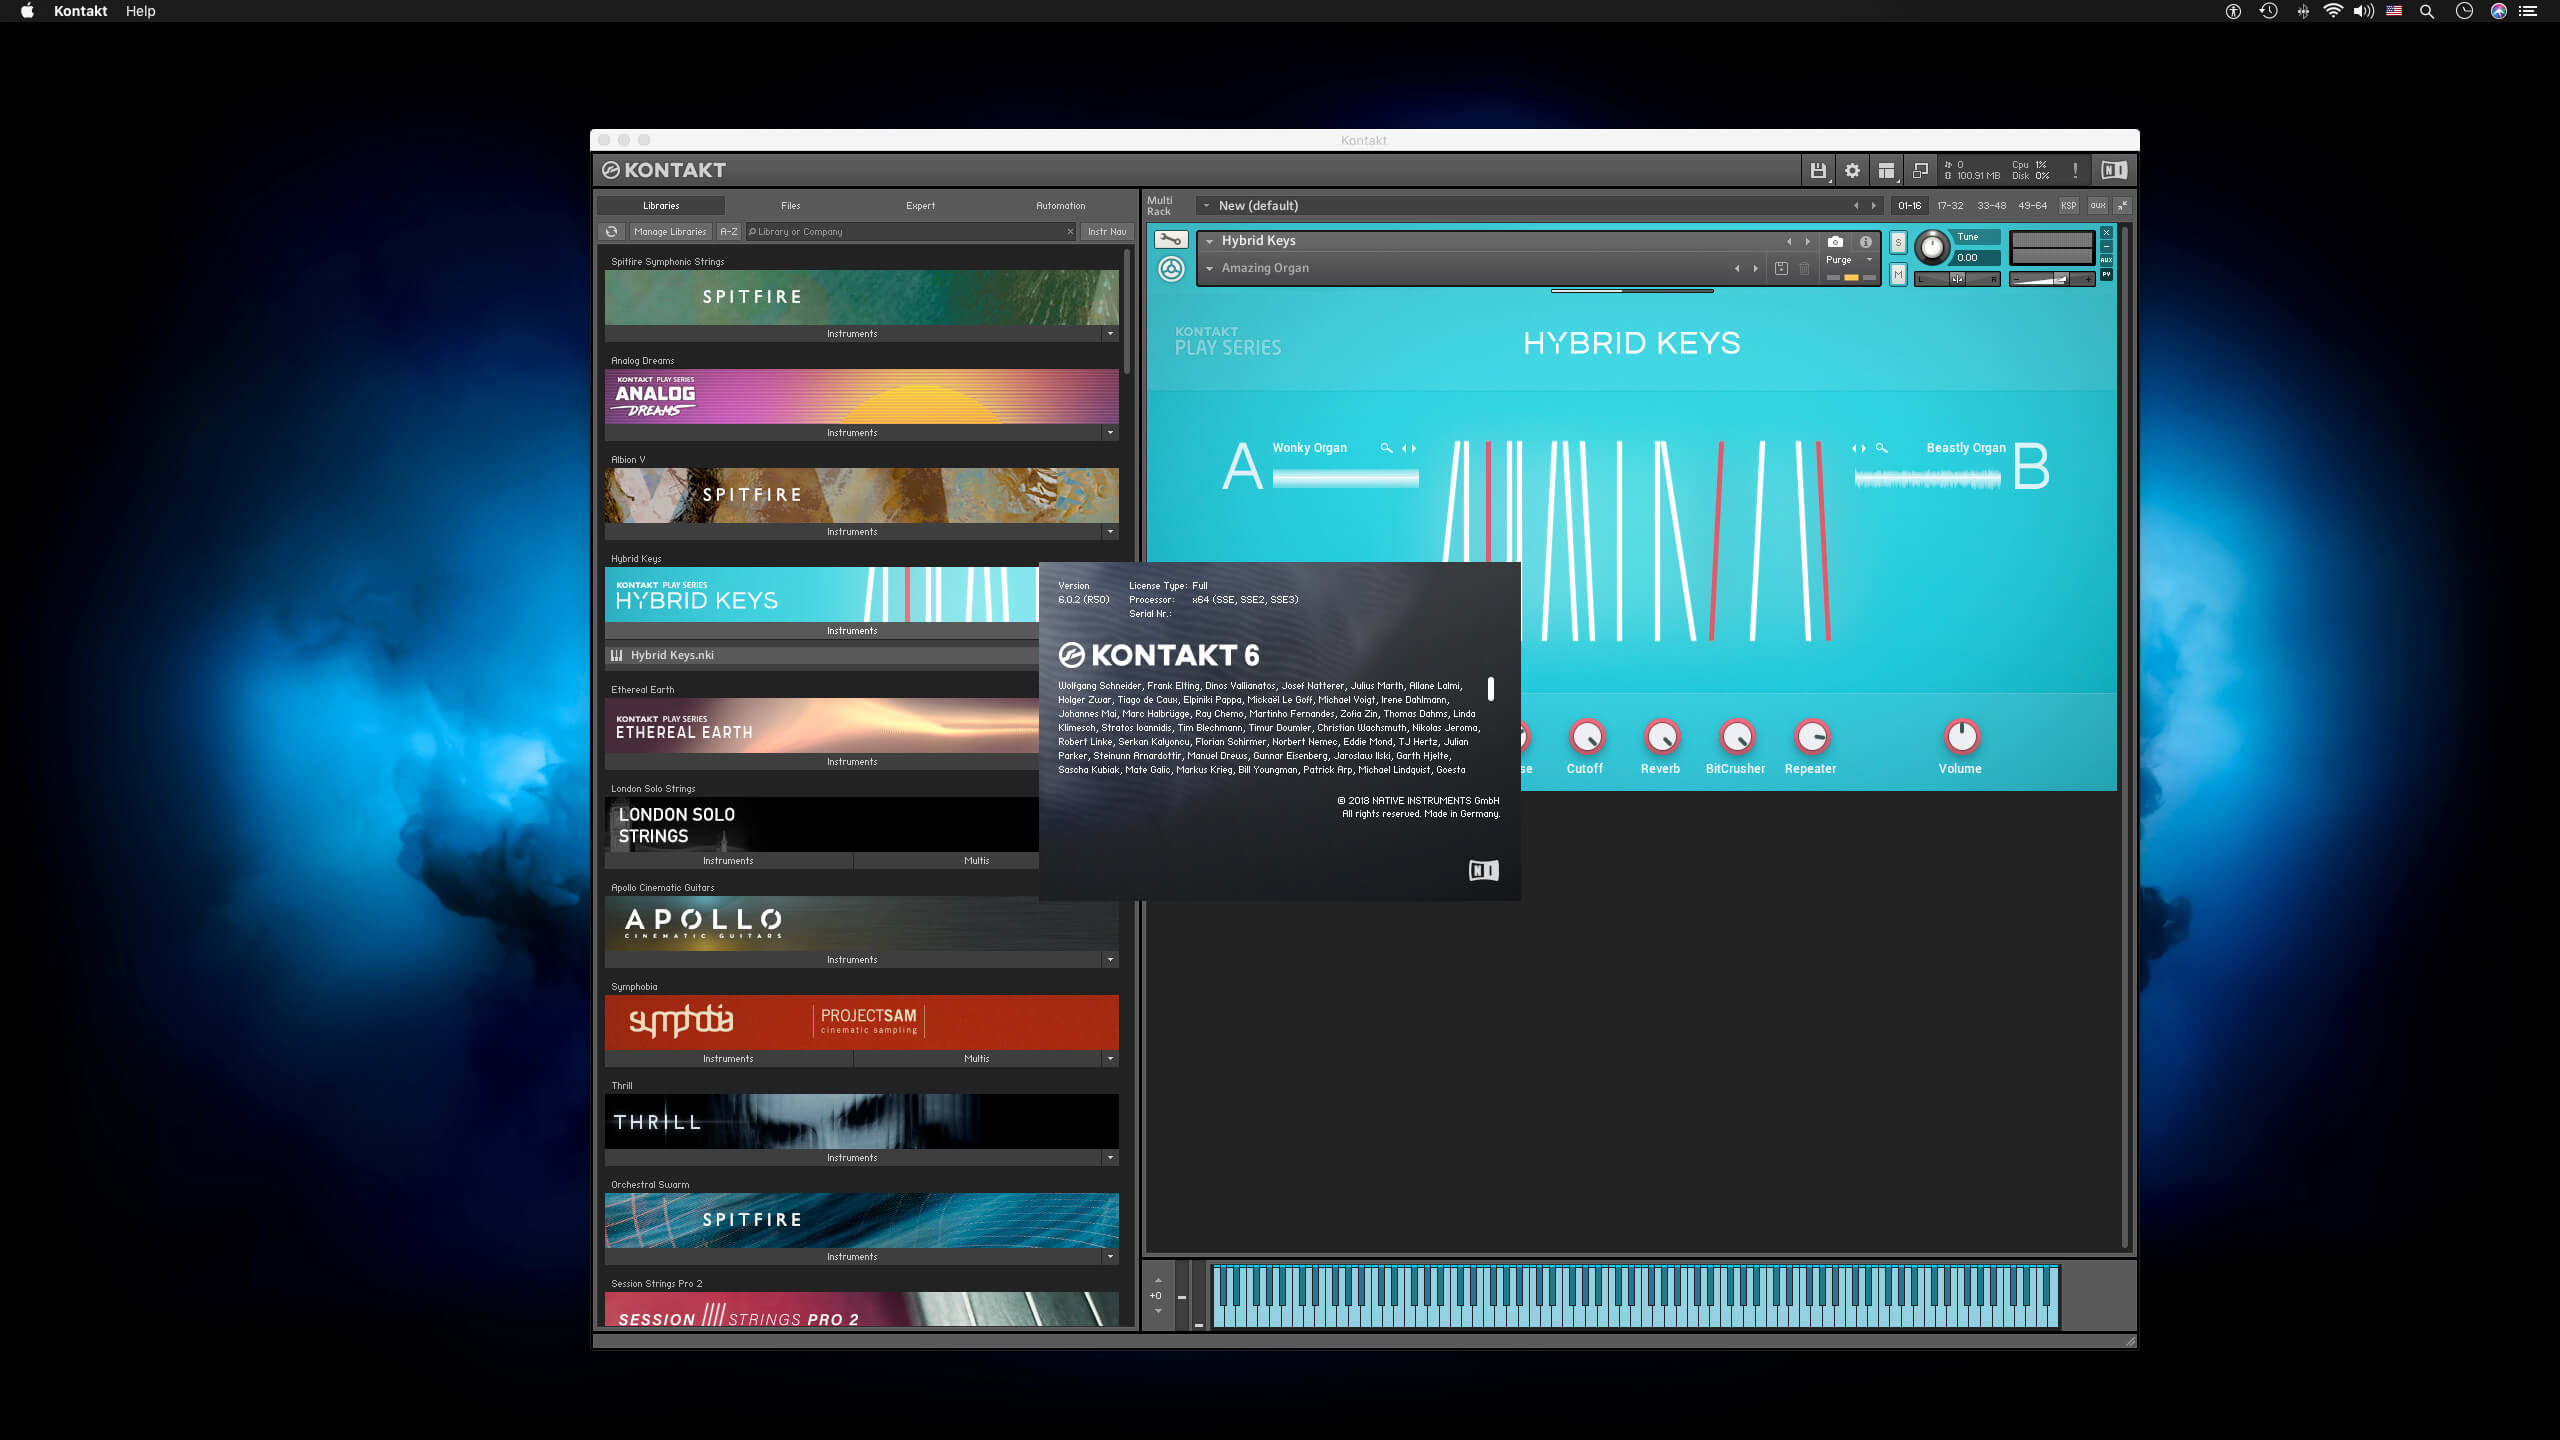Open the Help menu
Viewport: 2560px width, 1440px height.
pyautogui.click(x=140, y=11)
